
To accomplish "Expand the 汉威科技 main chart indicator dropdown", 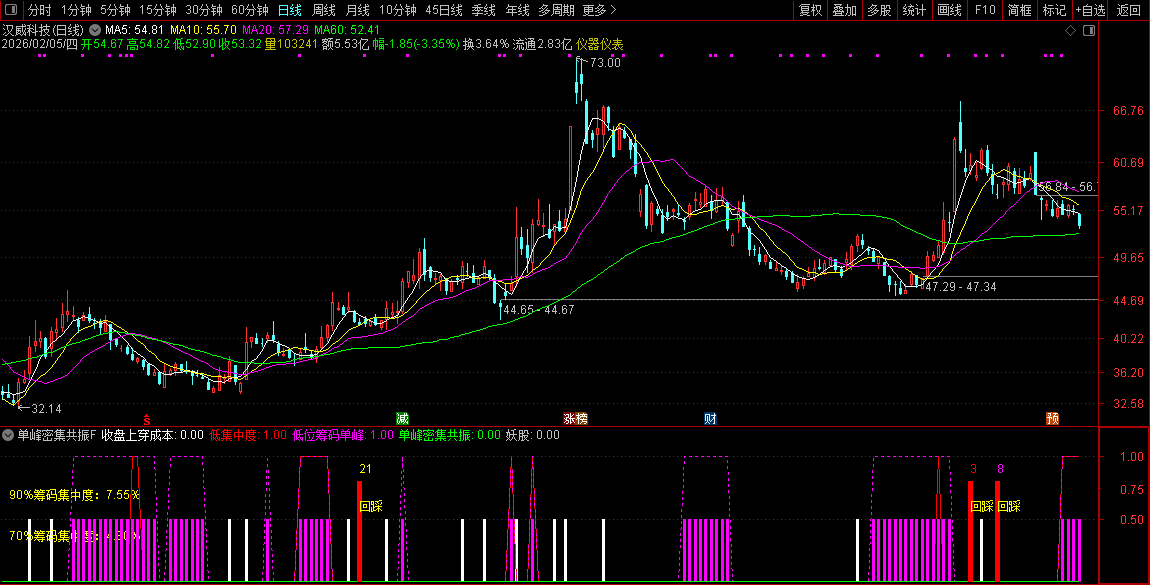I will pyautogui.click(x=95, y=30).
